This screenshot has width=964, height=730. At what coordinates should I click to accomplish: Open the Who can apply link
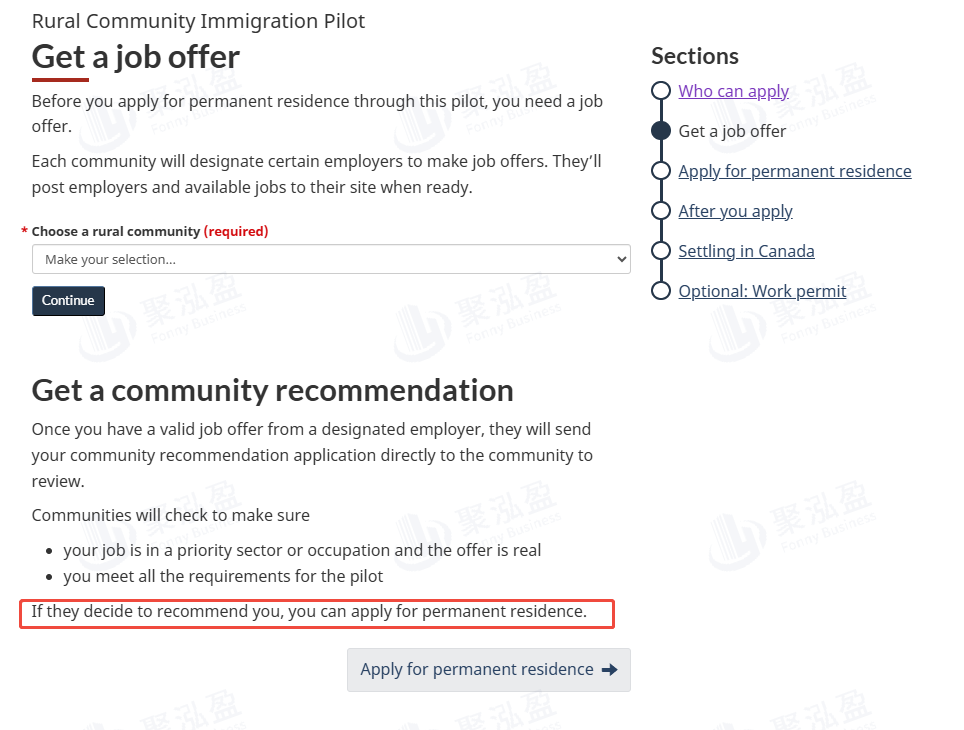(x=733, y=91)
